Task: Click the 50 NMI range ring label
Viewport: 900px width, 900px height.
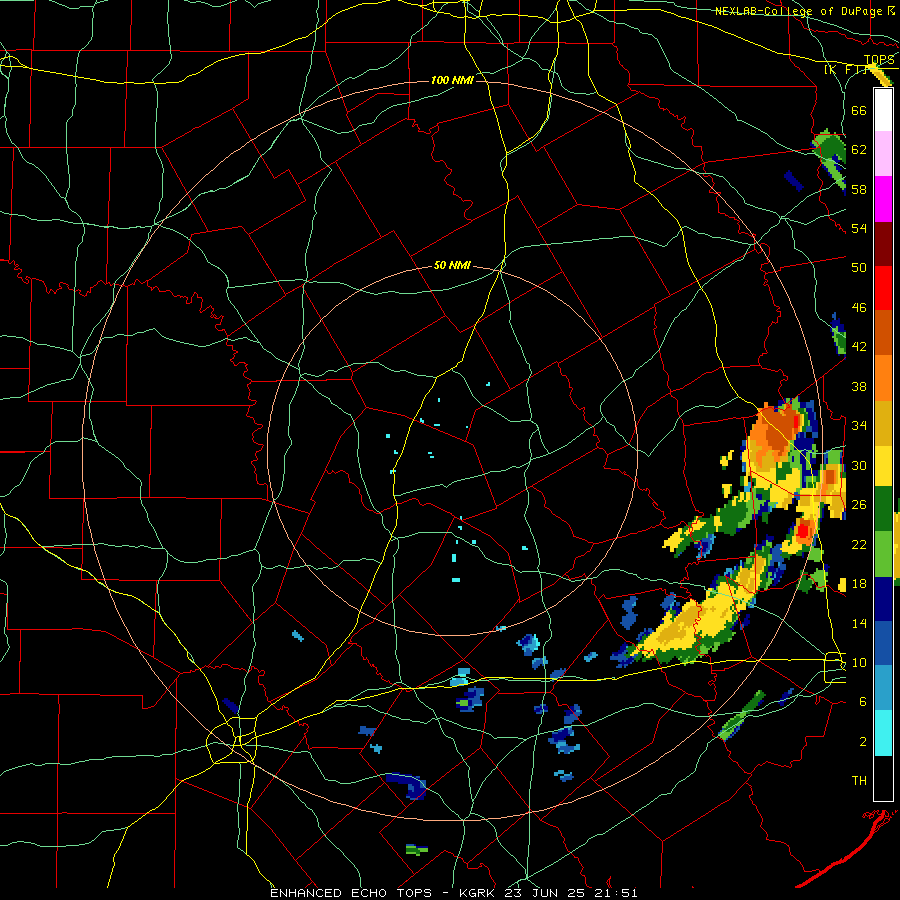Action: [452, 265]
